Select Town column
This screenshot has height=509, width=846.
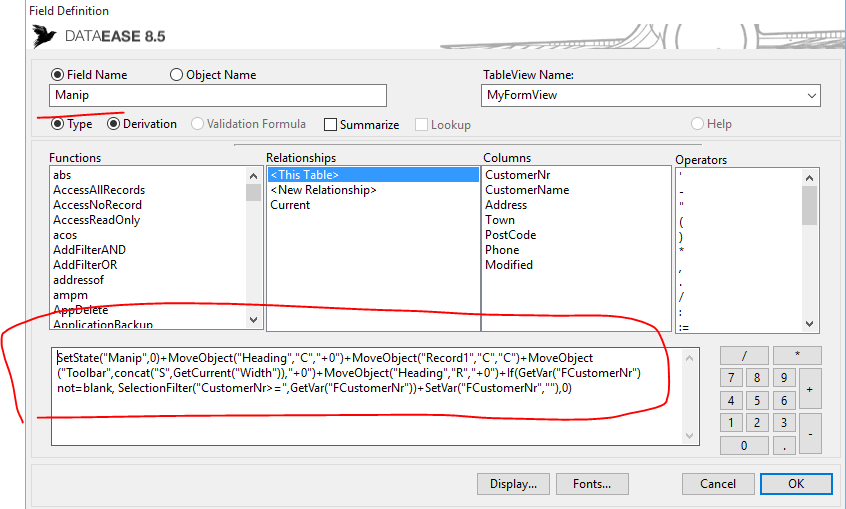[x=500, y=220]
